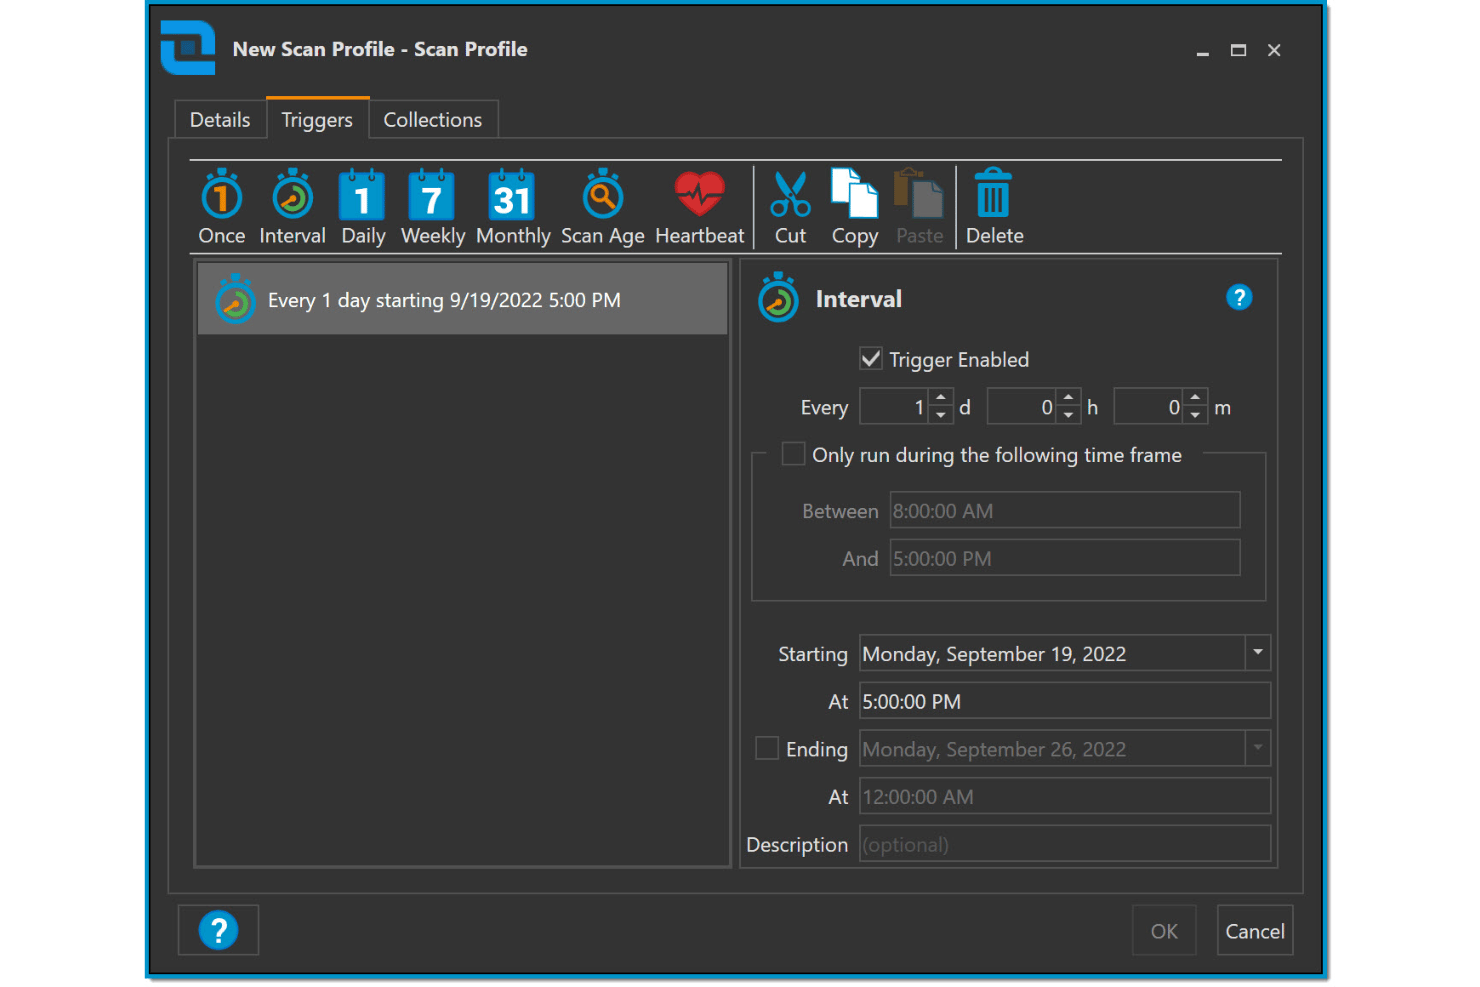Image resolution: width=1480 pixels, height=987 pixels.
Task: Click the And 5:00:00 PM field
Action: 1065,558
